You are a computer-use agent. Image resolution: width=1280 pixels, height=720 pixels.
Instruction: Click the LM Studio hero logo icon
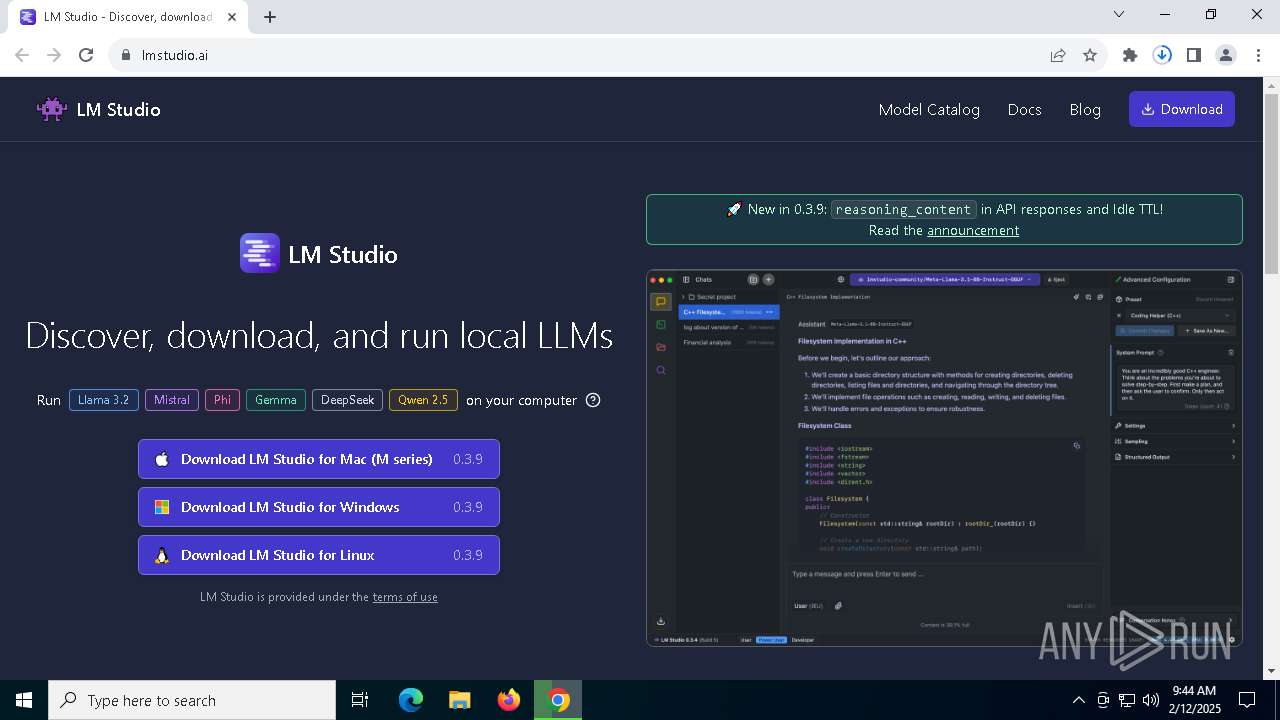coord(260,253)
